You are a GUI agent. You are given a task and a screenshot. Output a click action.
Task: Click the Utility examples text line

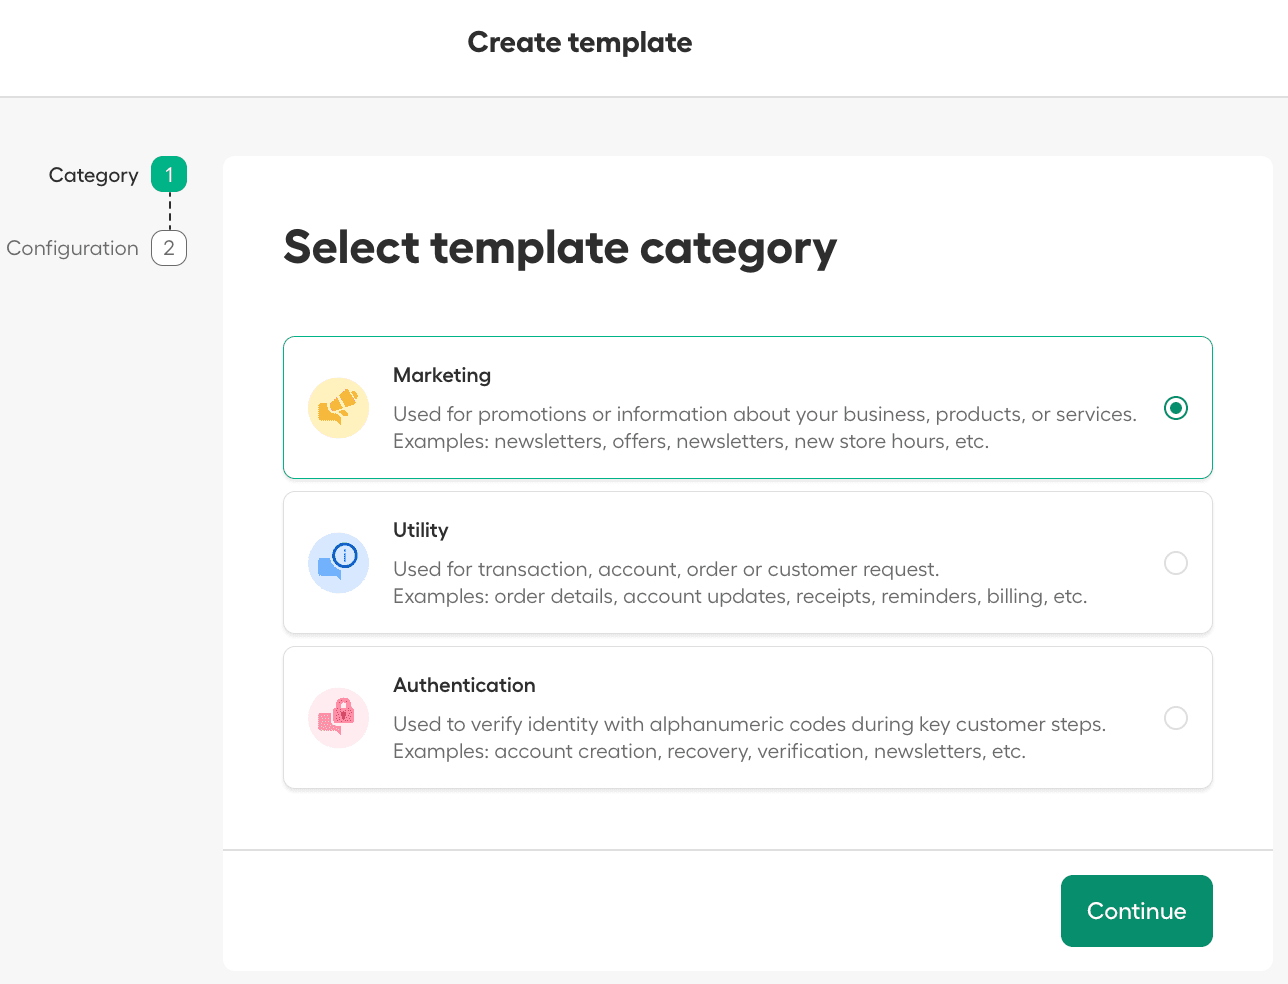pos(740,595)
